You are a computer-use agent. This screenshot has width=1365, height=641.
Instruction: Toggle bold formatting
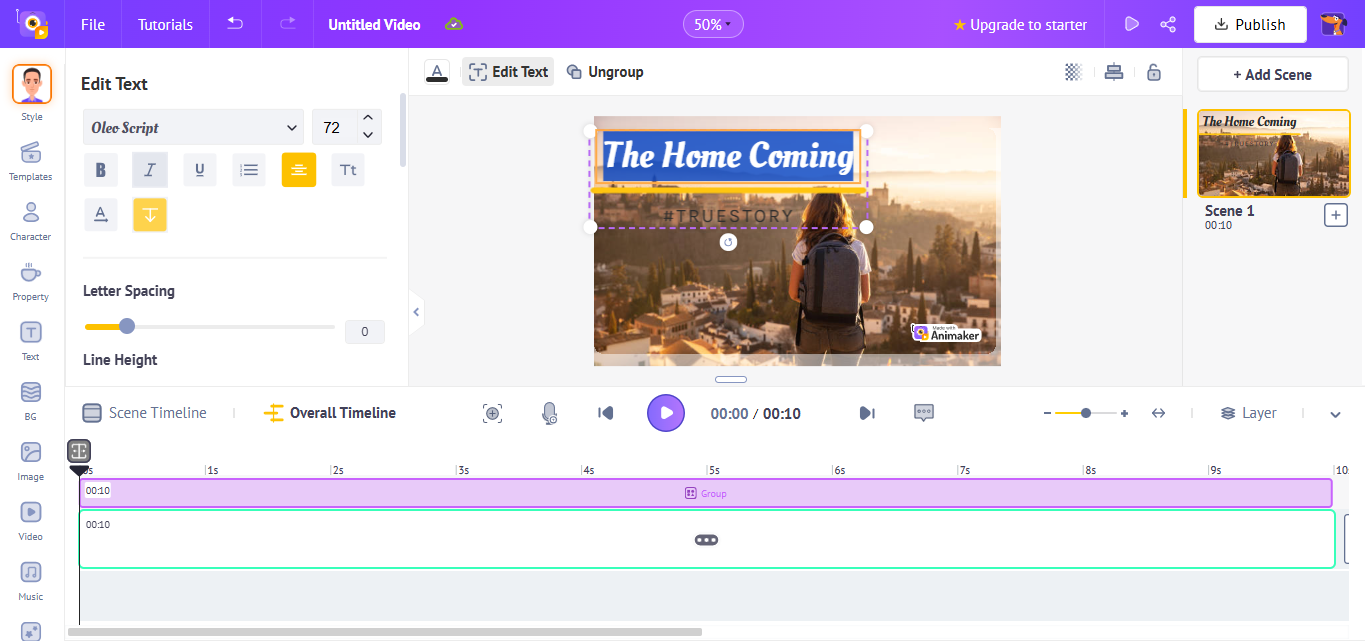[x=100, y=170]
